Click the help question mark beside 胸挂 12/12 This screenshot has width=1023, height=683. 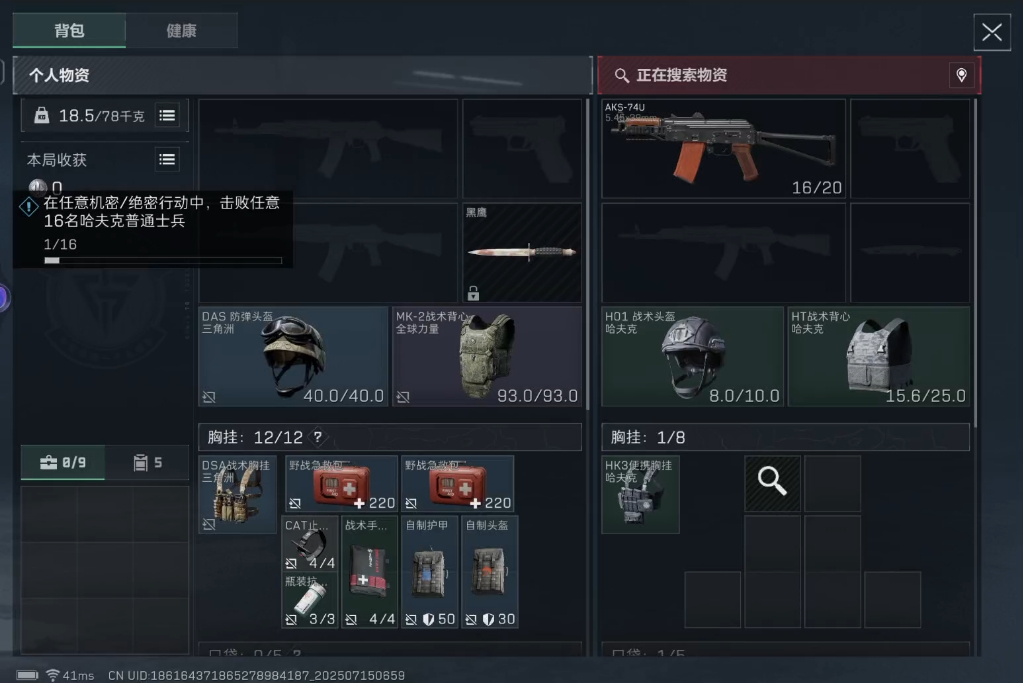click(x=317, y=437)
